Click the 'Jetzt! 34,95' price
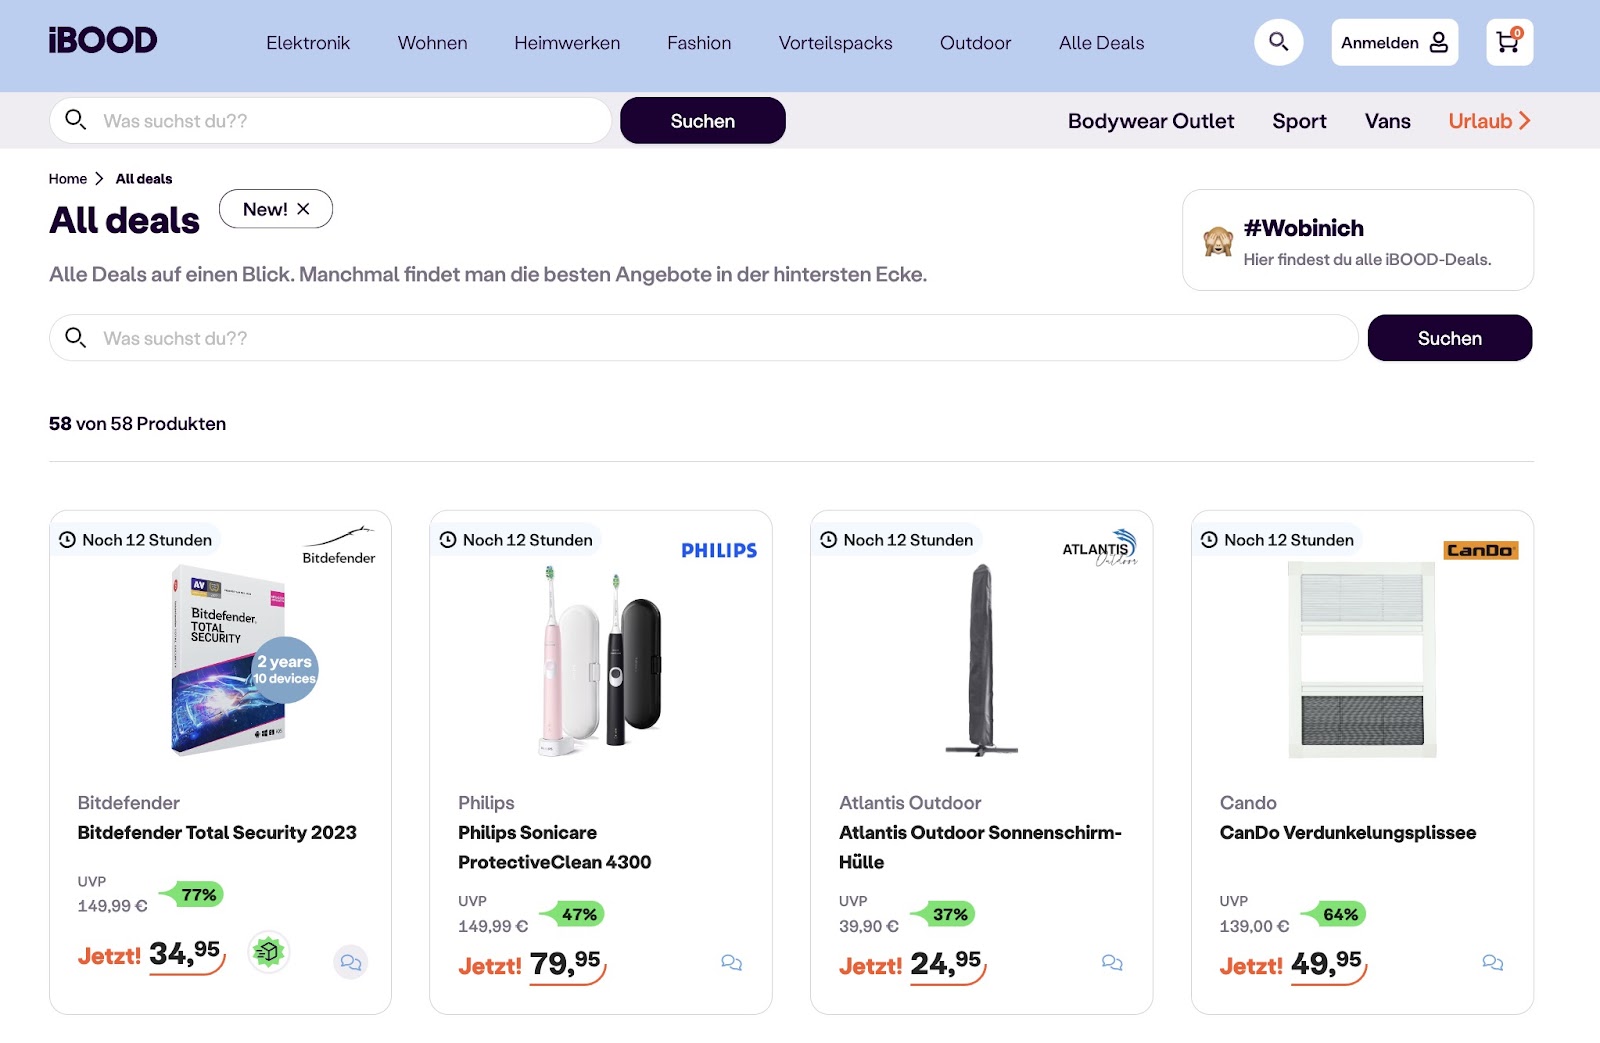The width and height of the screenshot is (1600, 1043). (x=151, y=955)
